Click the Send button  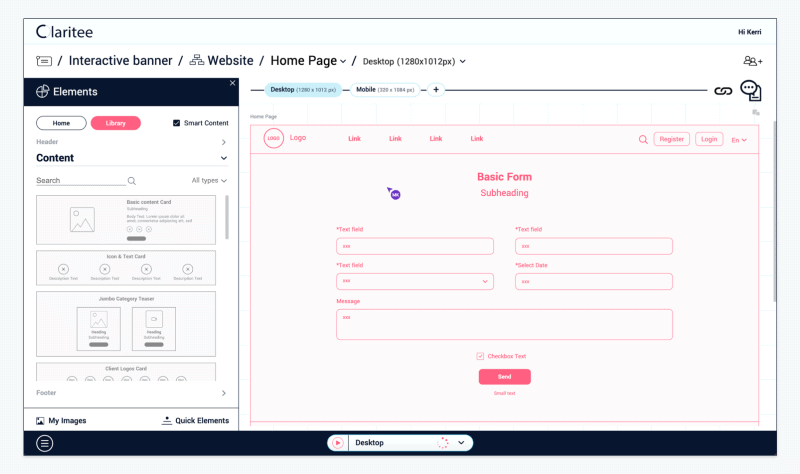coord(505,377)
